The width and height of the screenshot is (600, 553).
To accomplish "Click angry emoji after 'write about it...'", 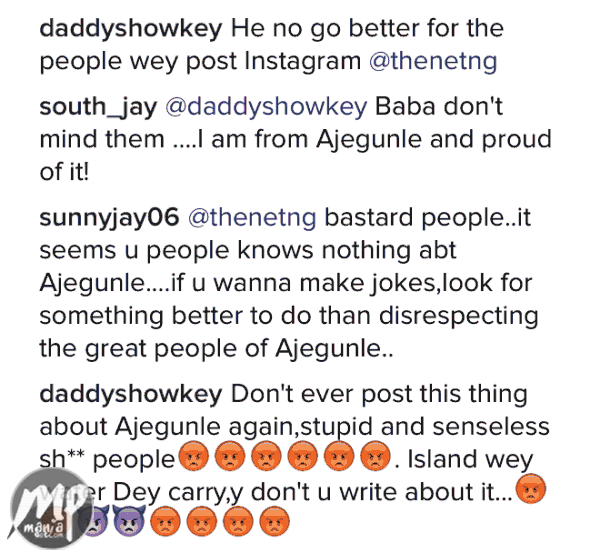I will tap(531, 489).
